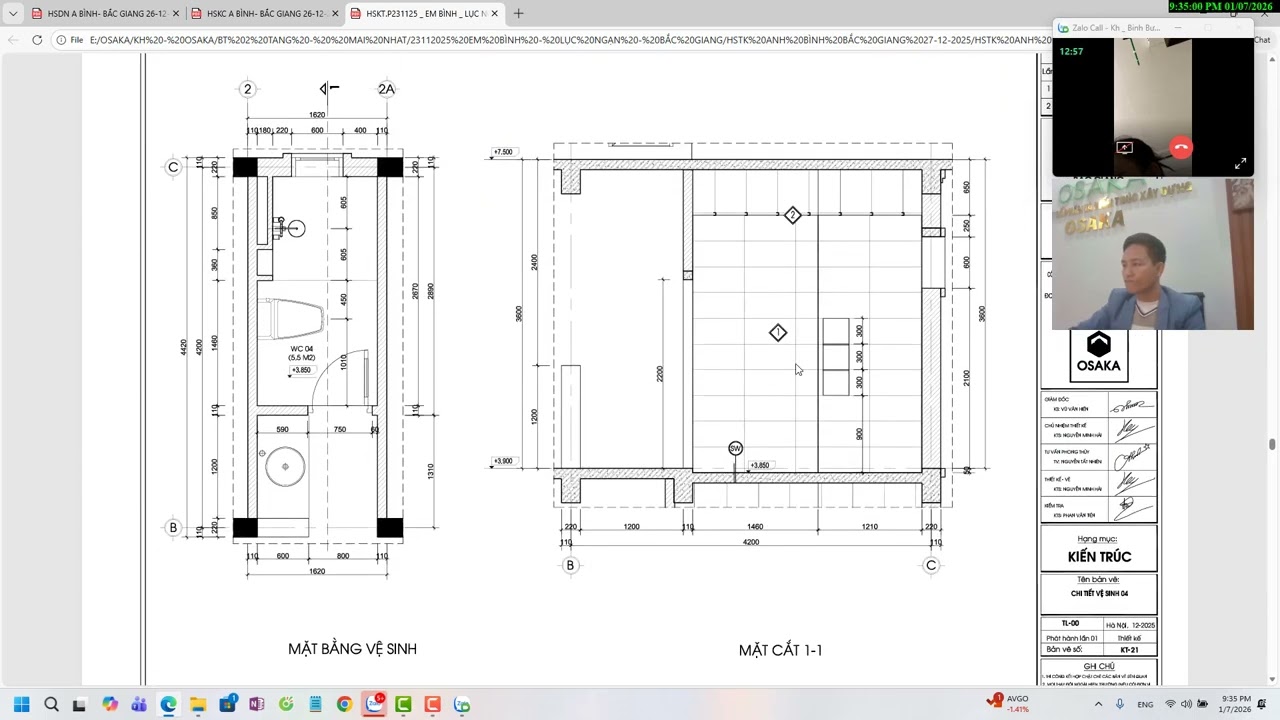Close the HSDN A BÌNH tab
1280x720 pixels.
[x=176, y=14]
